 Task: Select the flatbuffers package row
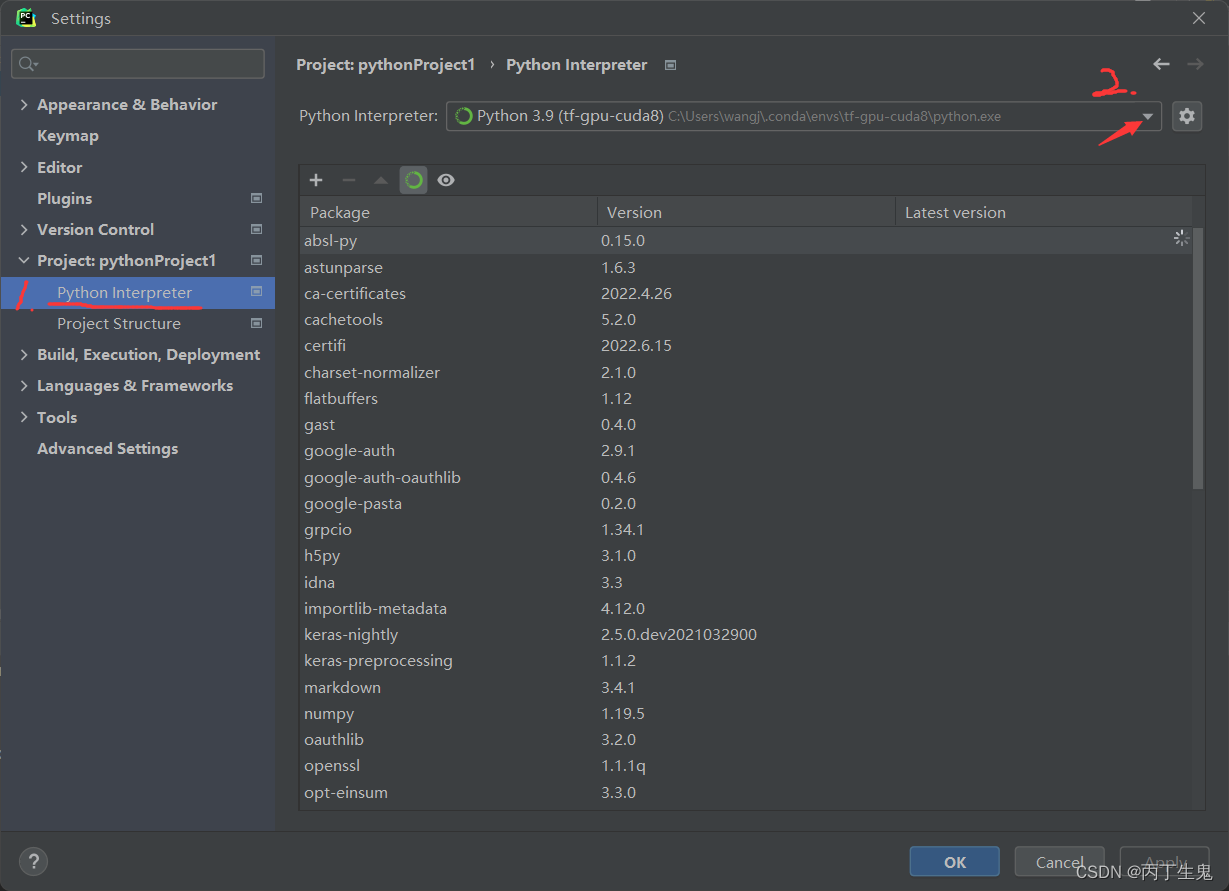[746, 398]
